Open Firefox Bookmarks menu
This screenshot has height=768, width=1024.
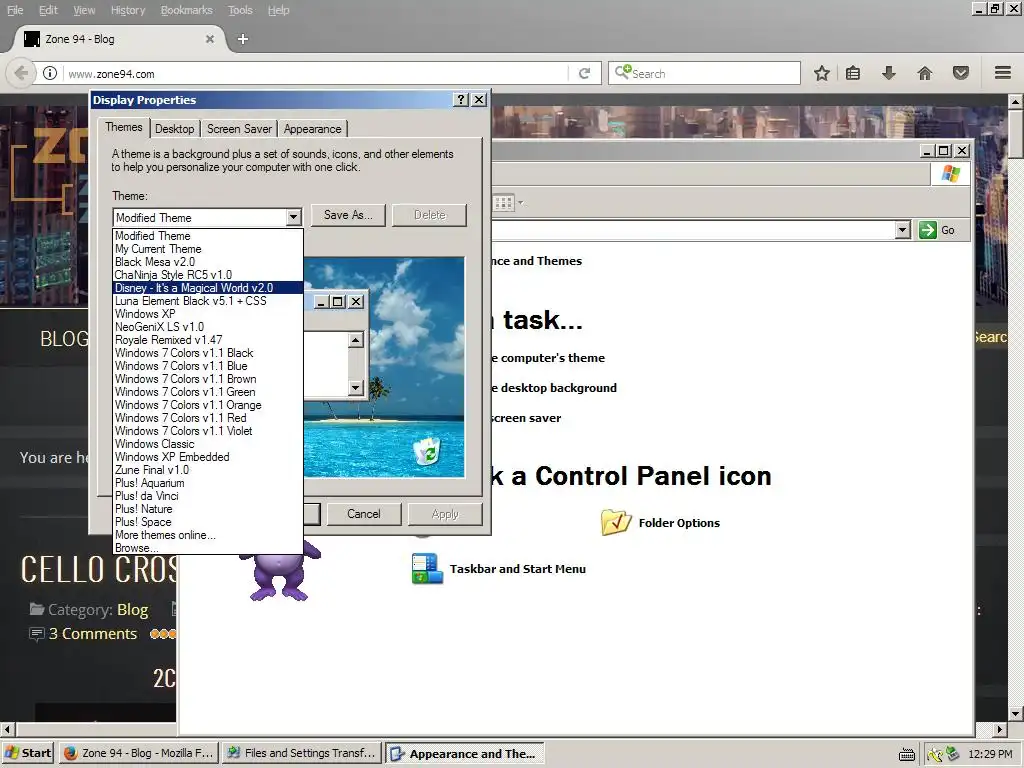(186, 10)
